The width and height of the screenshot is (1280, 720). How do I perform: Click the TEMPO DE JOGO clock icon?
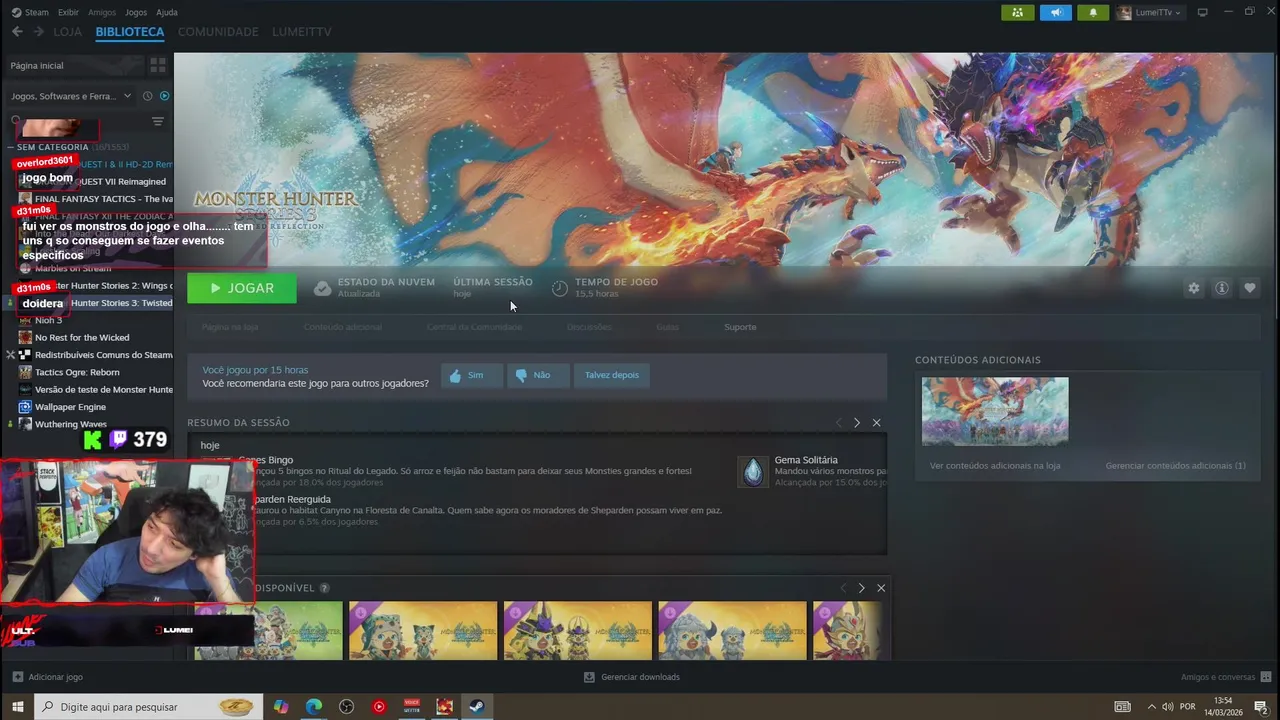point(560,288)
